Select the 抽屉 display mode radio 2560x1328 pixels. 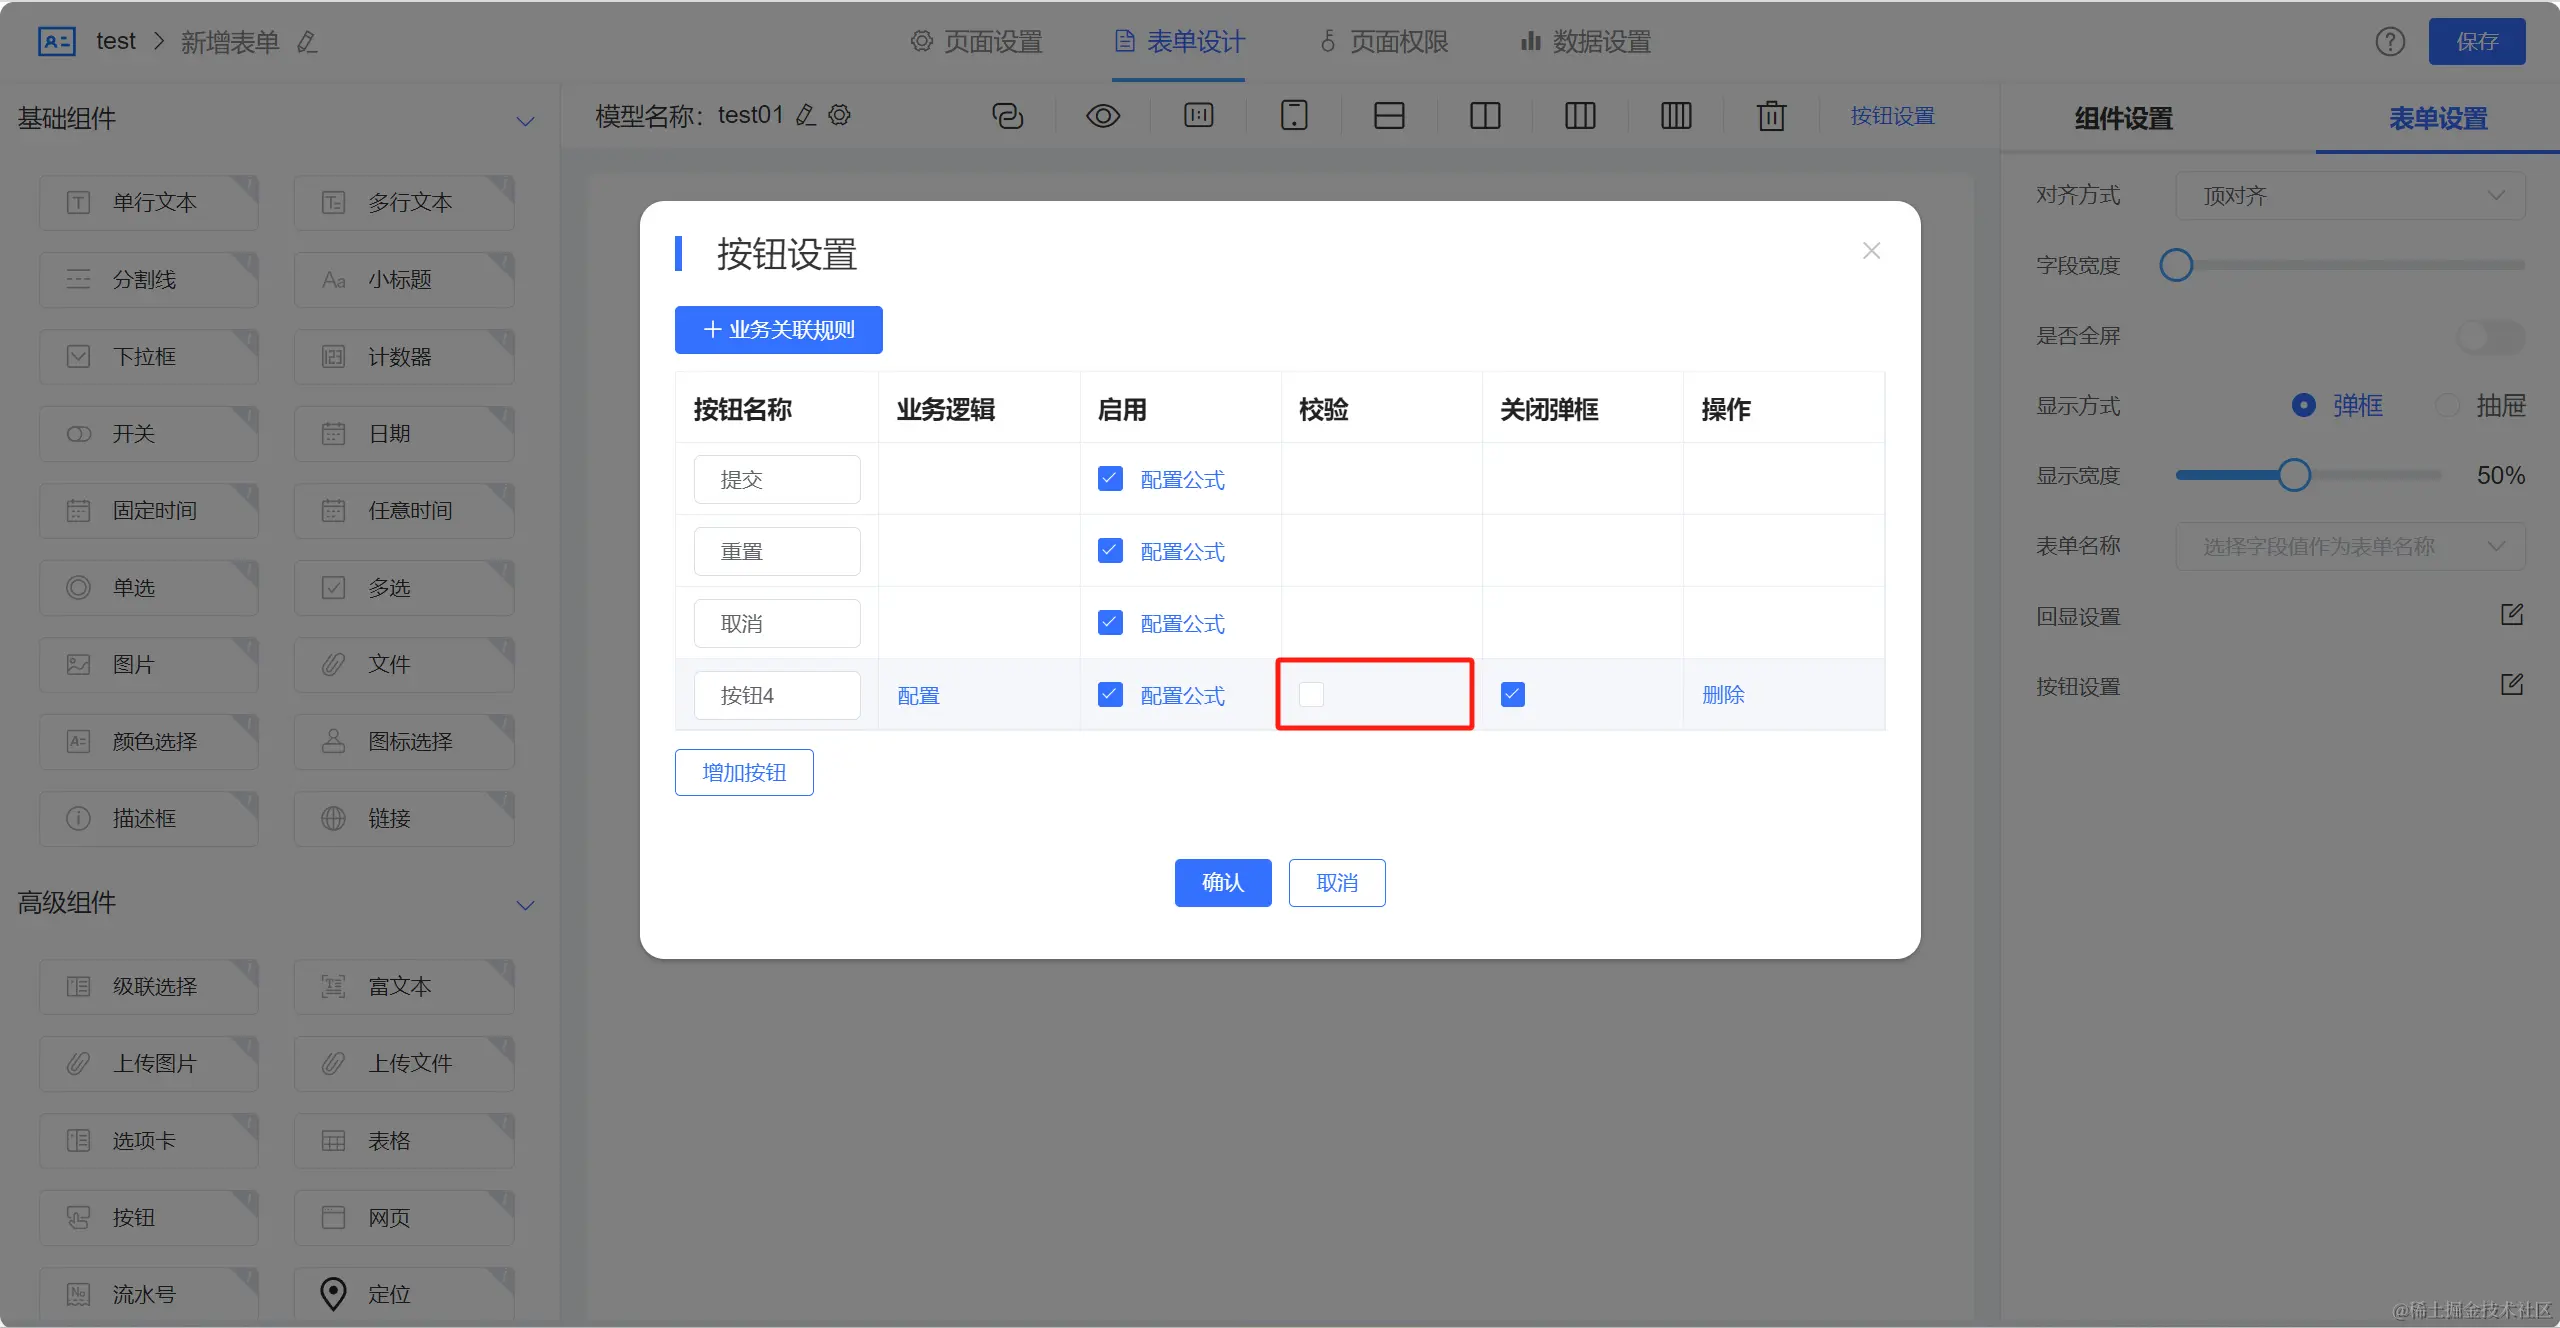coord(2448,405)
